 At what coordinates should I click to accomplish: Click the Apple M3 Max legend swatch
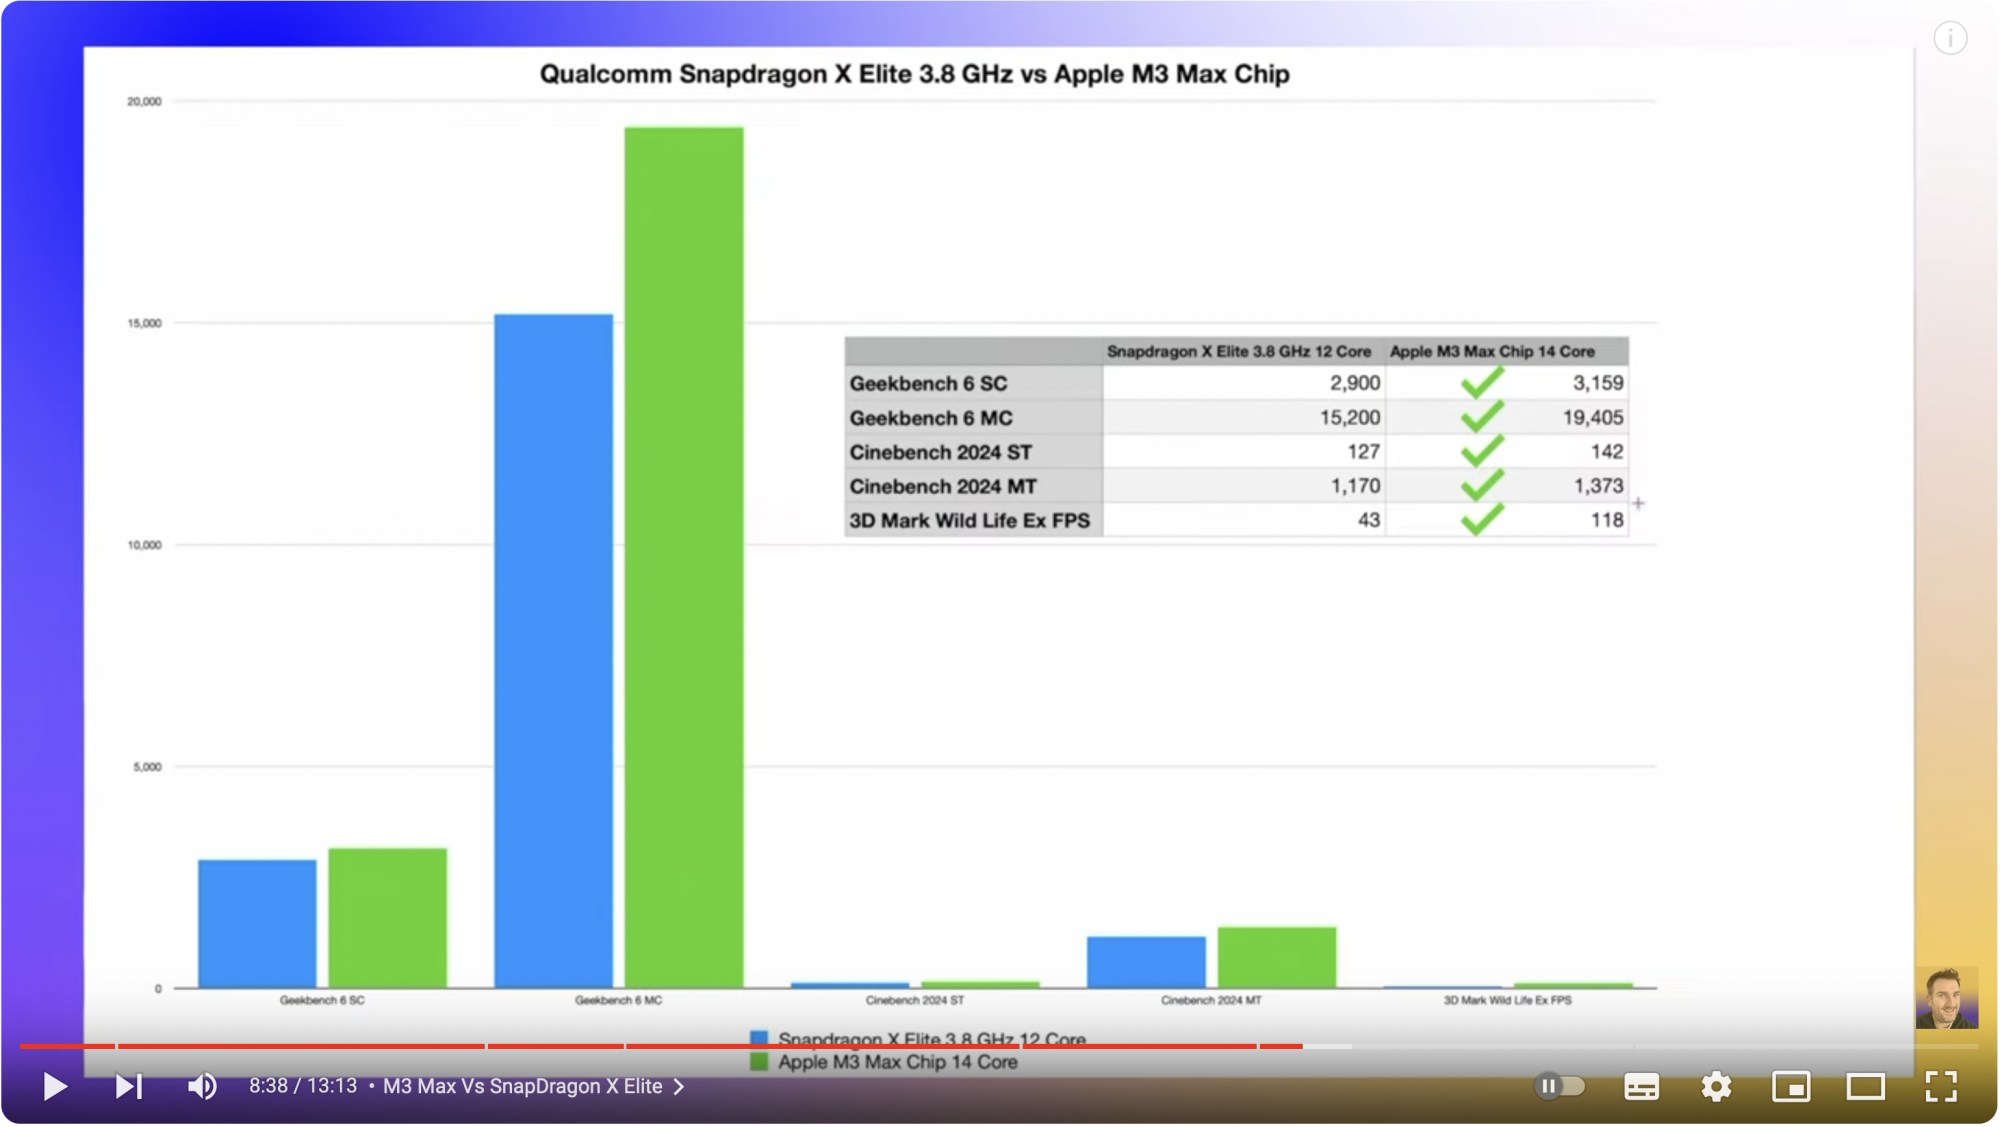[x=759, y=1063]
